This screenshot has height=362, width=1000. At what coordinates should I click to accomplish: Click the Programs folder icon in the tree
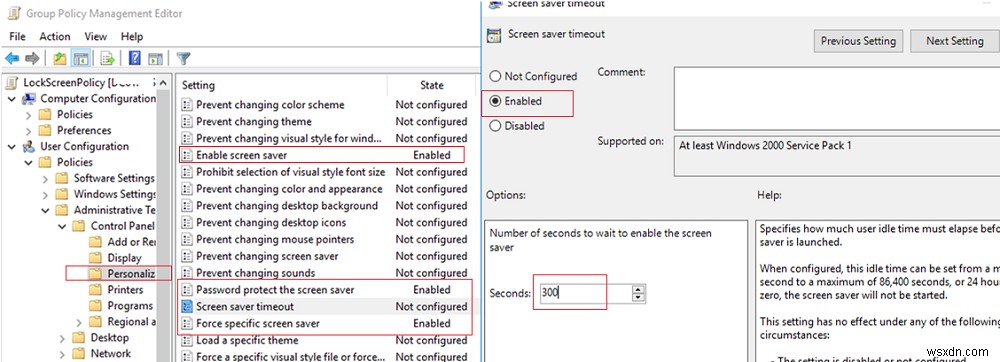point(95,306)
